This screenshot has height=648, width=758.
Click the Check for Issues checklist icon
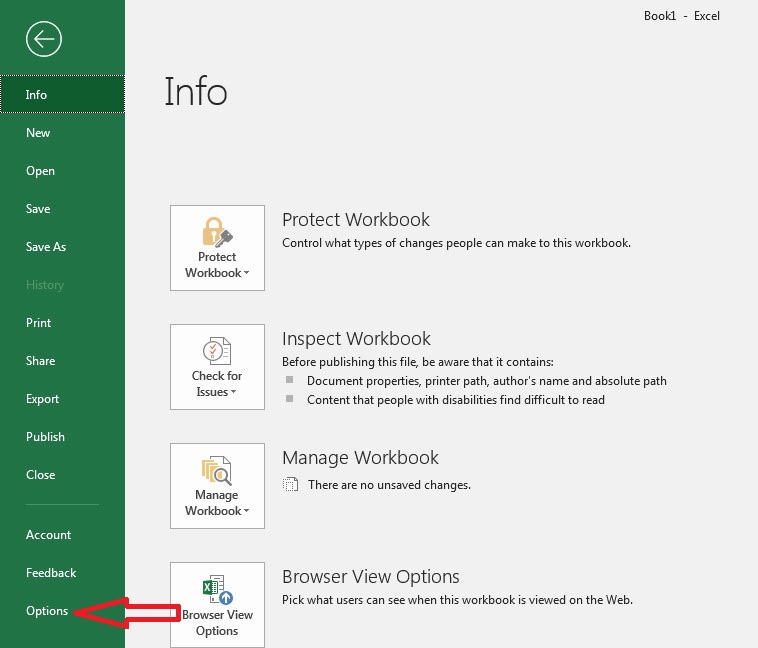coord(217,351)
